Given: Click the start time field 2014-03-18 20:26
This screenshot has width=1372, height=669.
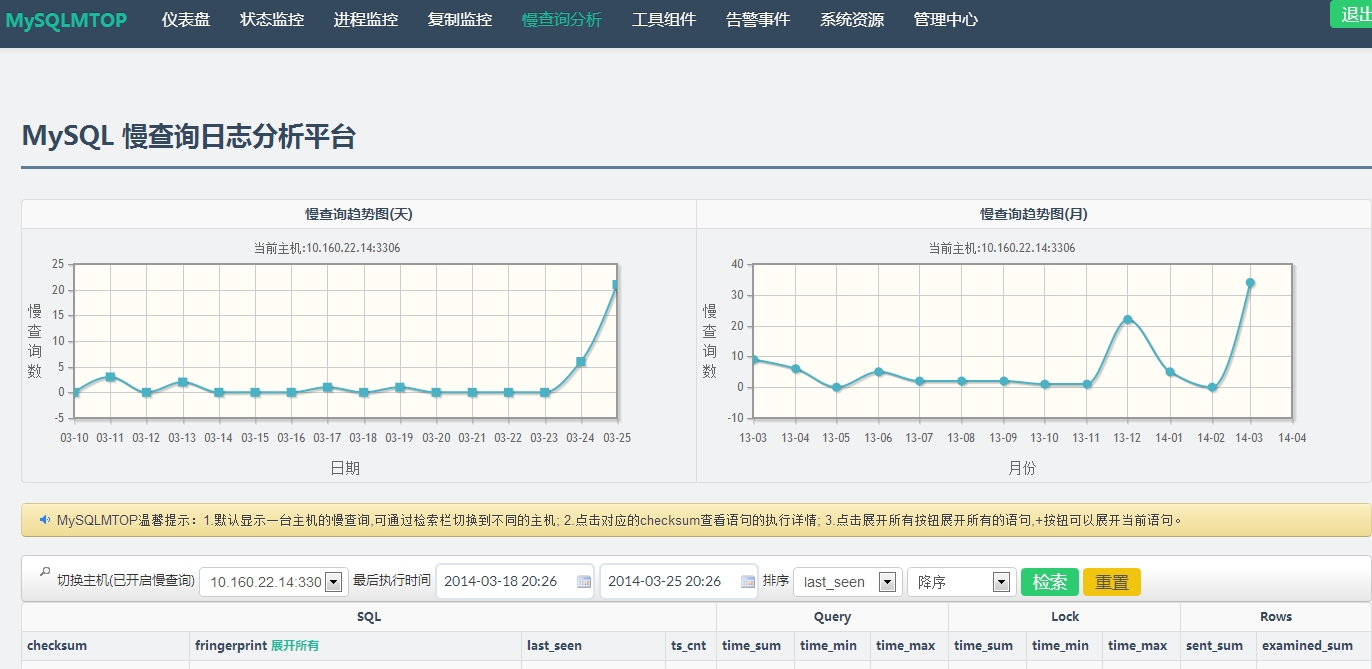Looking at the screenshot, I should (x=515, y=581).
